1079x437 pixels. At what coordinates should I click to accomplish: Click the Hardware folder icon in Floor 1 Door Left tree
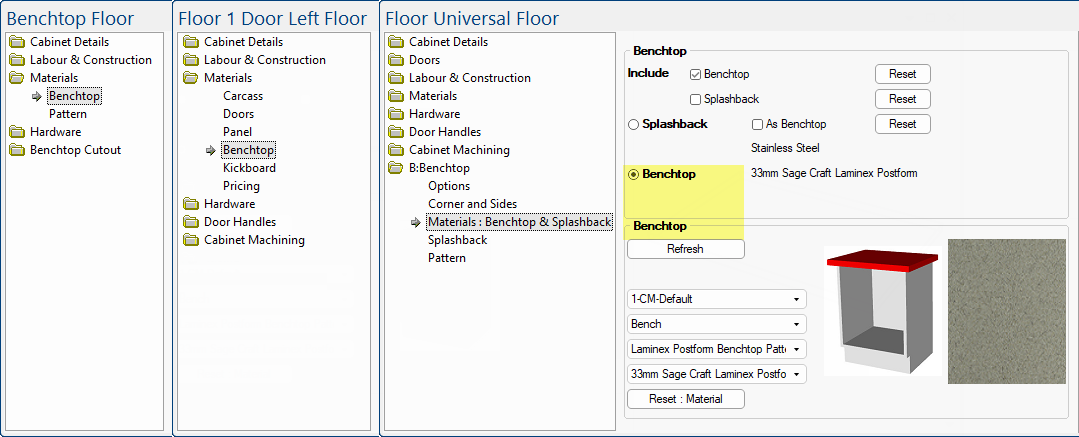coord(191,204)
